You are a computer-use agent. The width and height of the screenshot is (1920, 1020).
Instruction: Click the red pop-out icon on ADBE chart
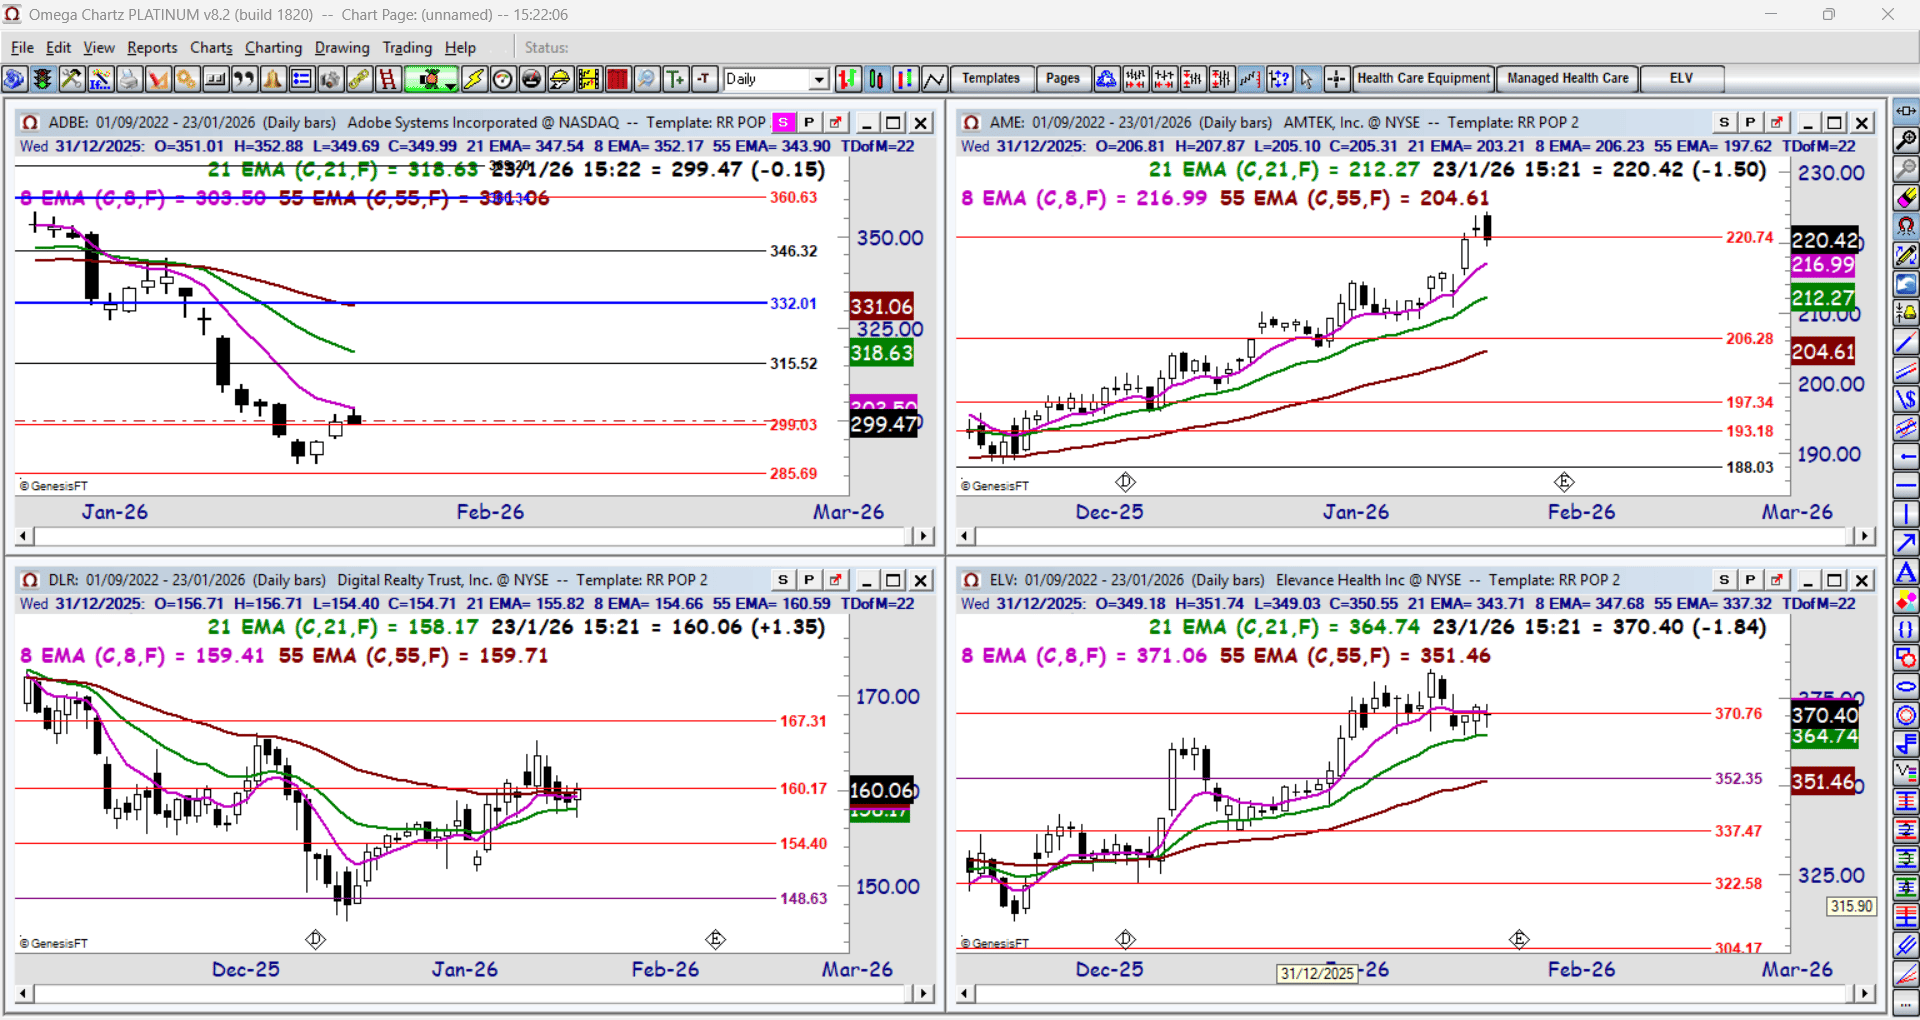click(836, 122)
